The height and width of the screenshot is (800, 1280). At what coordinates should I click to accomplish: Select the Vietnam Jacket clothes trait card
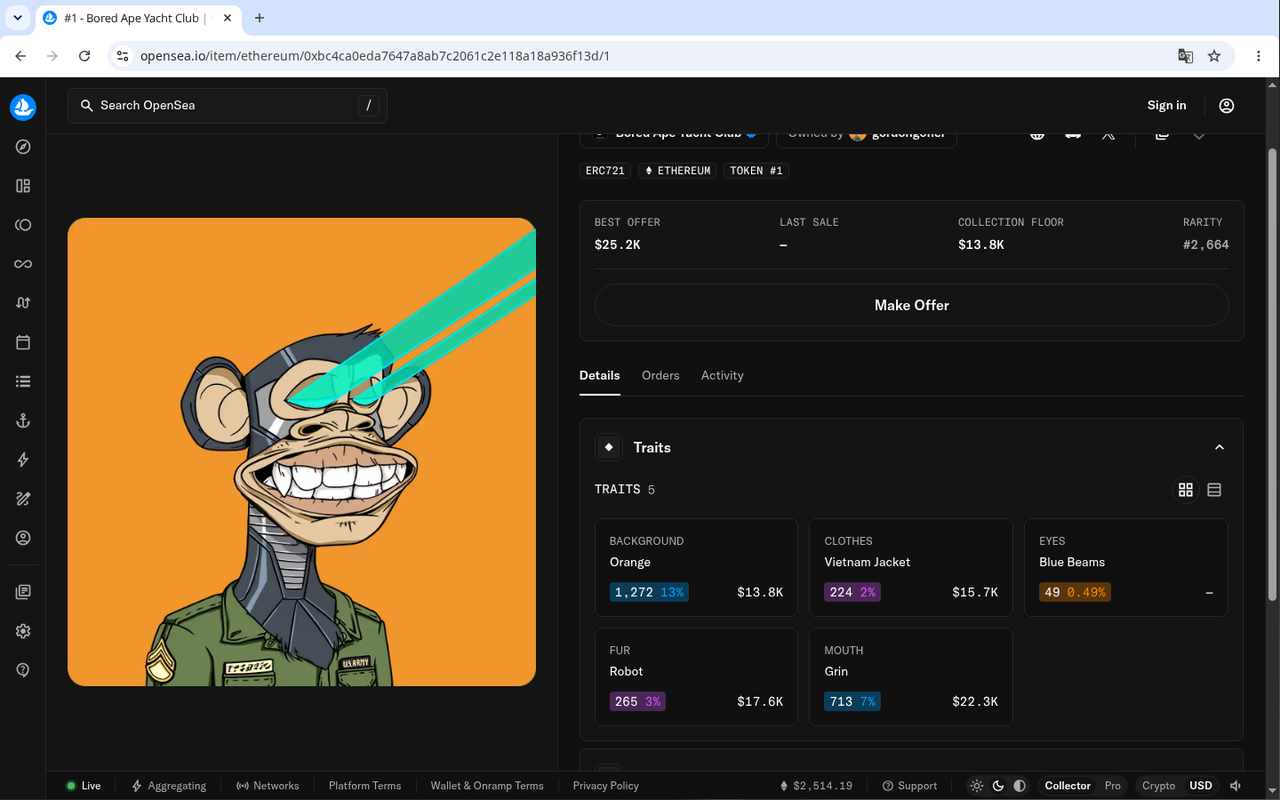(911, 567)
